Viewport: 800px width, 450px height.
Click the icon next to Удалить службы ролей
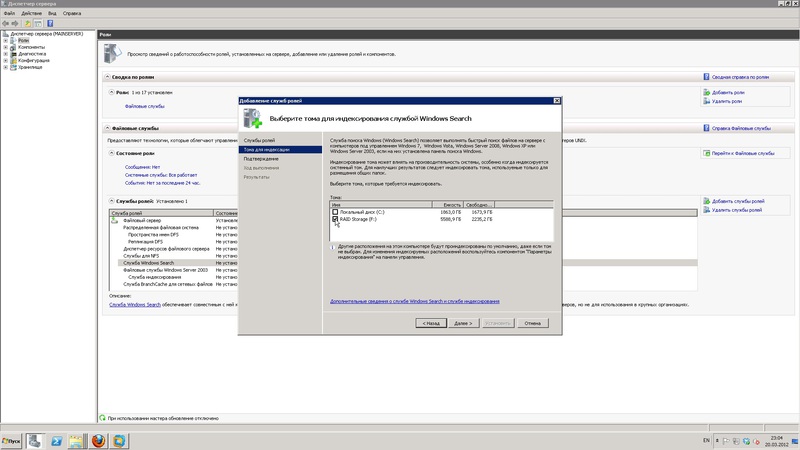click(707, 210)
